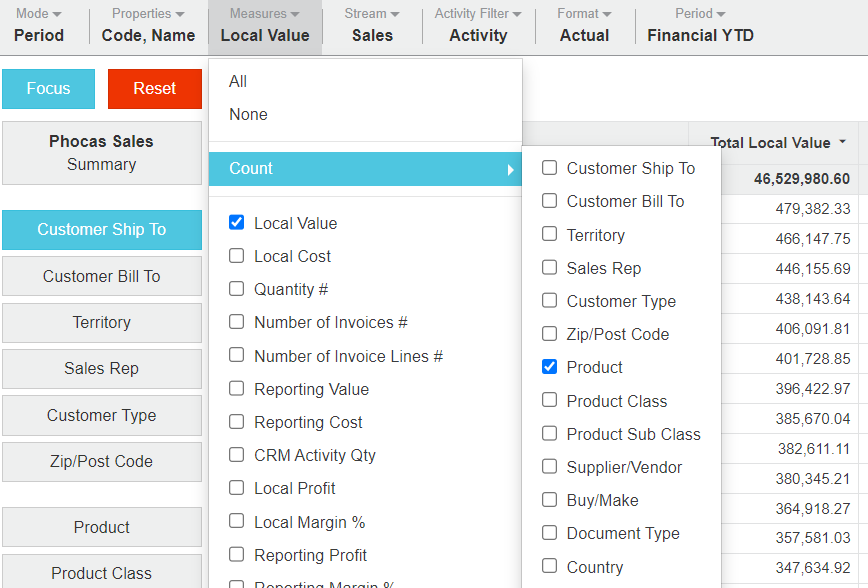Screen dimensions: 868x588
Task: Open the Phocas Sales Summary panel
Action: point(102,153)
